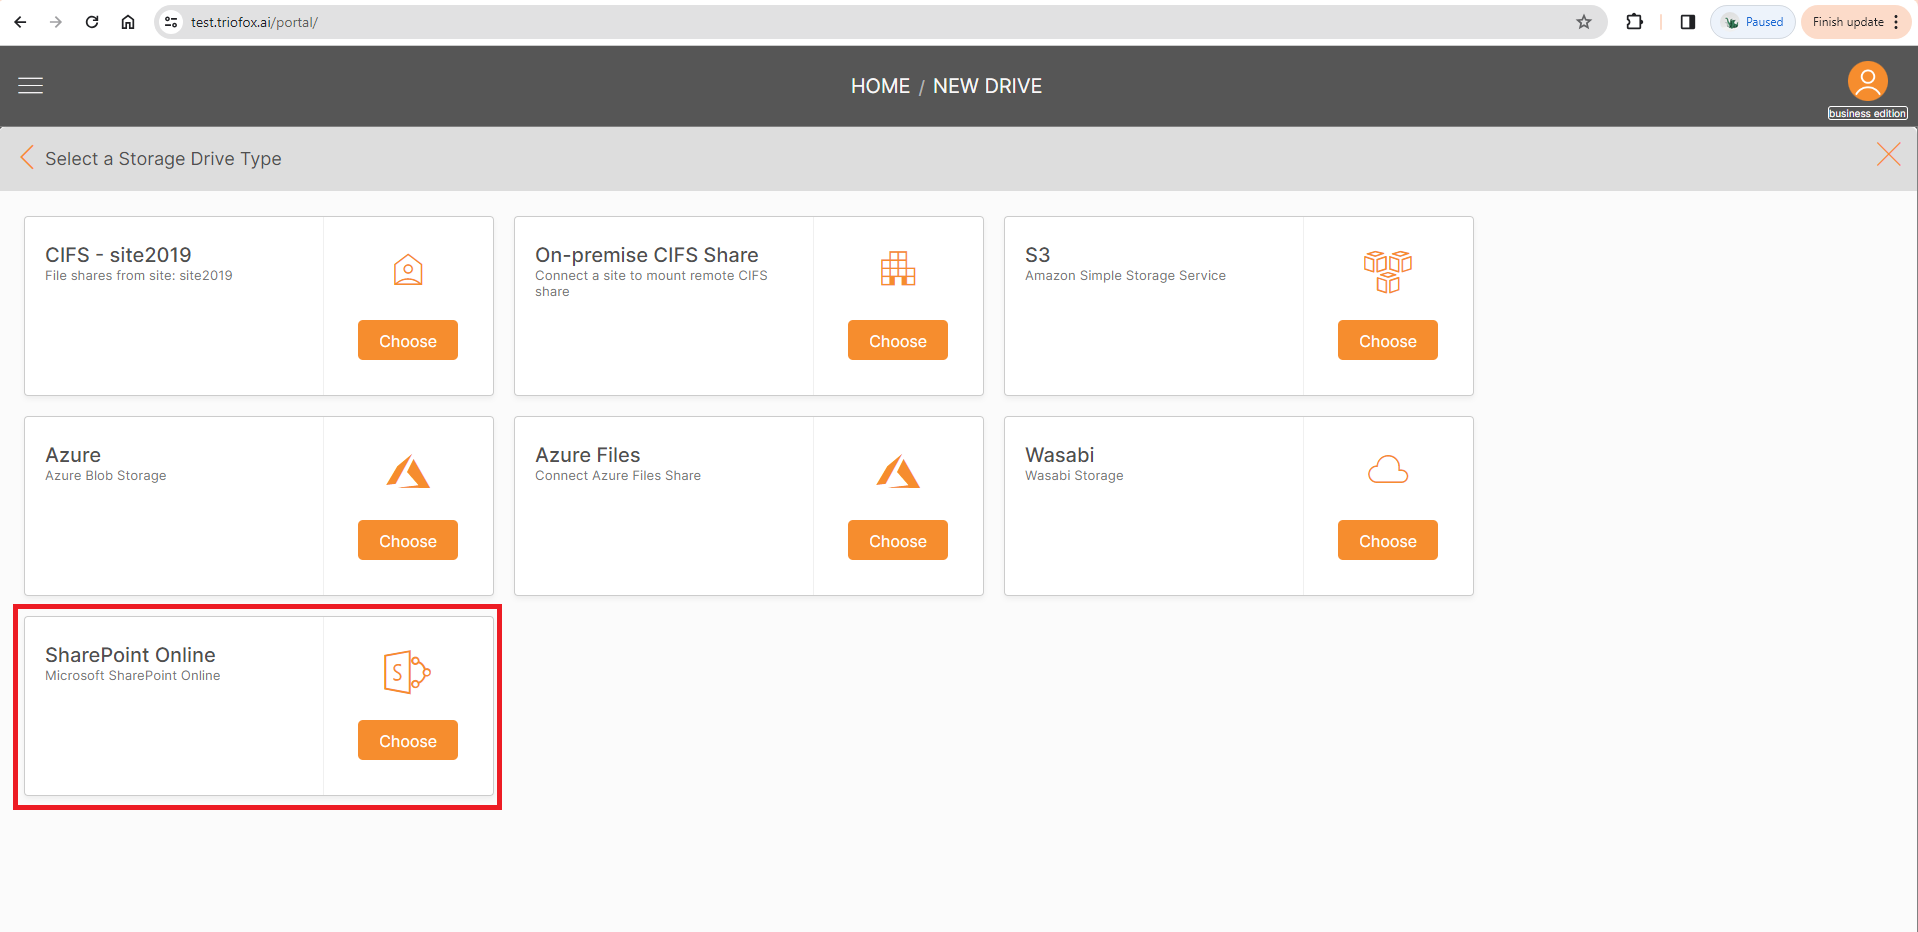Click the Azure Blob Storage logo icon
This screenshot has height=932, width=1918.
click(x=408, y=471)
